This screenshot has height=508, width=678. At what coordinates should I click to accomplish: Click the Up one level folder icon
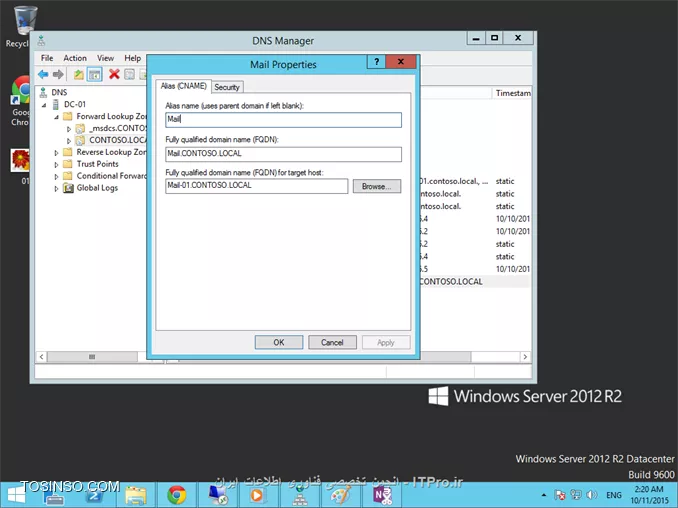pyautogui.click(x=79, y=75)
